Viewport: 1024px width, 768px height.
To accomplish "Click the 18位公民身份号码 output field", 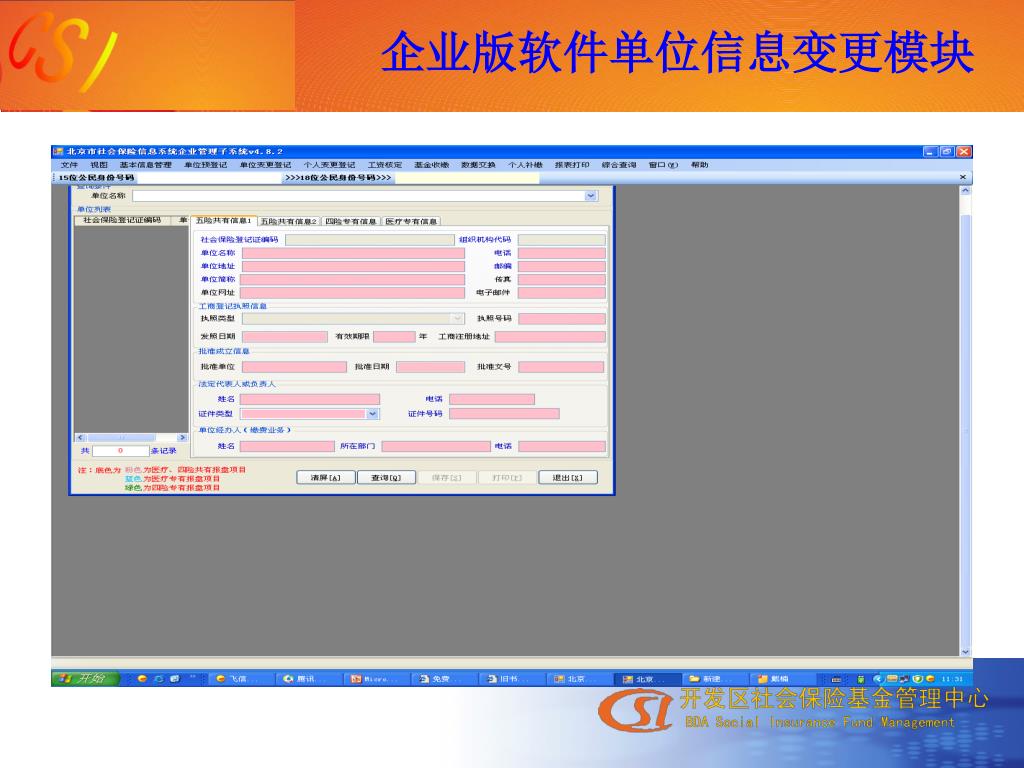I will (x=467, y=178).
